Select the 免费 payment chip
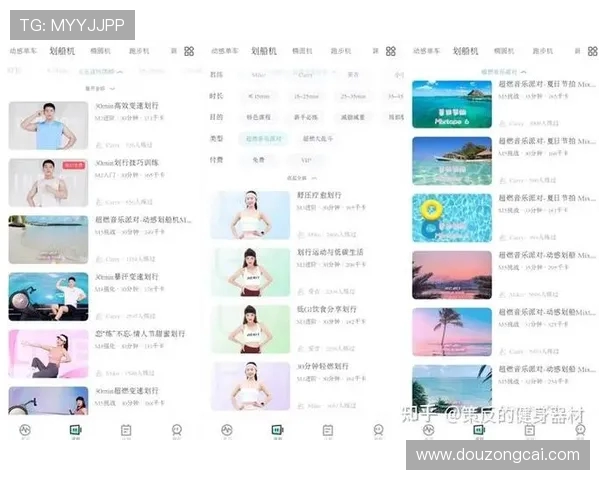The image size is (600, 480). tap(259, 160)
